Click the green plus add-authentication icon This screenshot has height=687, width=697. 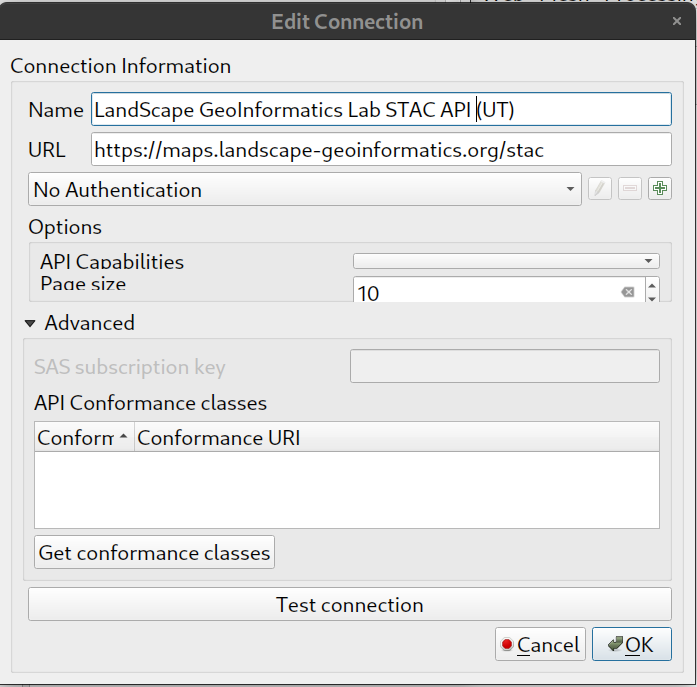click(x=660, y=188)
